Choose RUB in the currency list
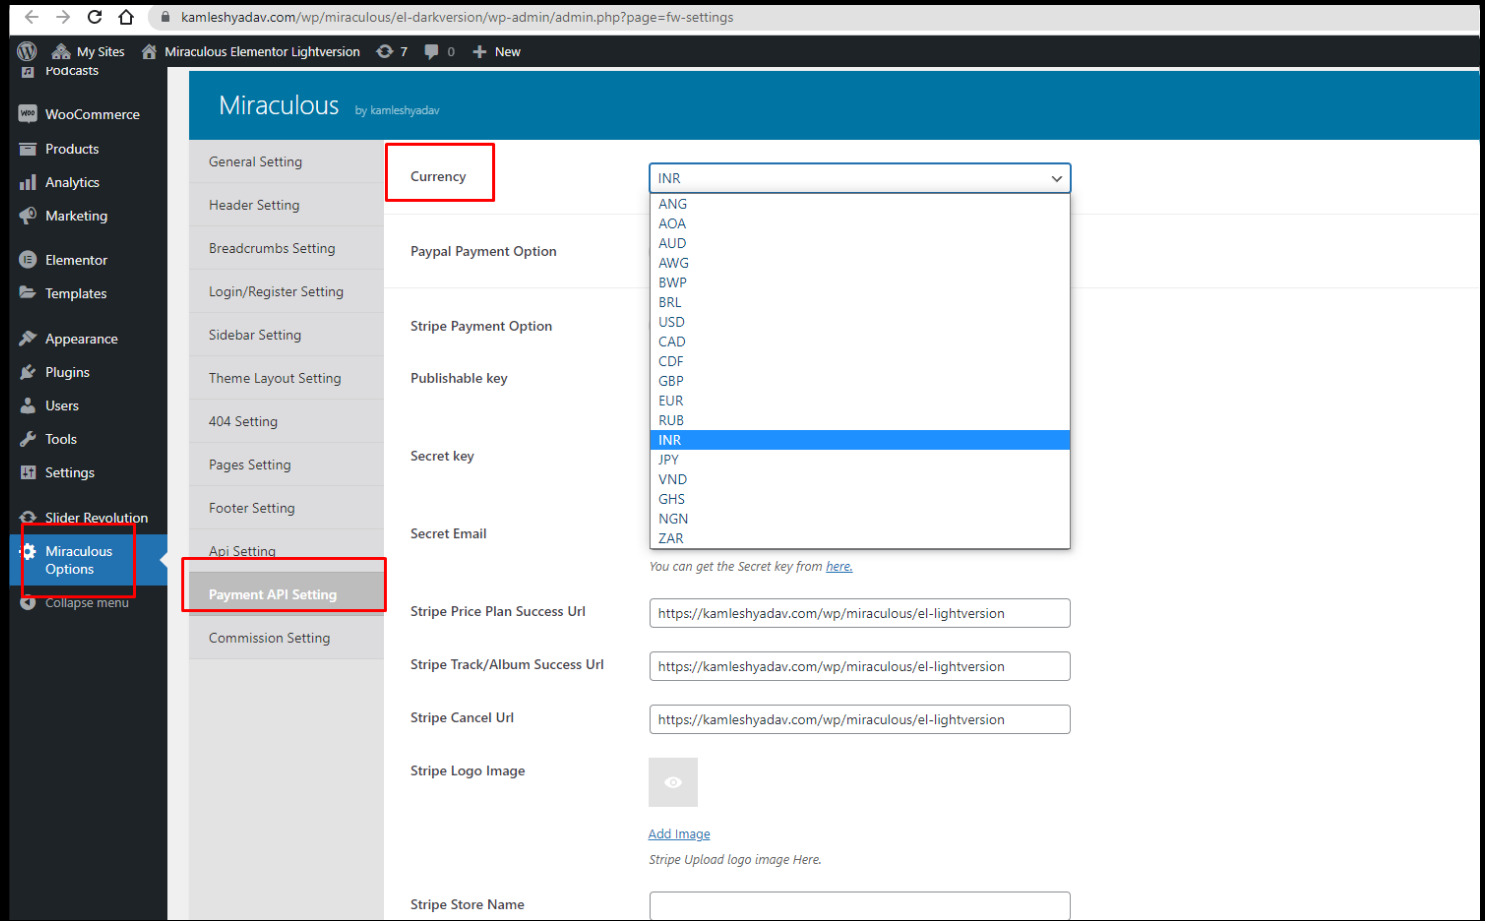 coord(860,420)
